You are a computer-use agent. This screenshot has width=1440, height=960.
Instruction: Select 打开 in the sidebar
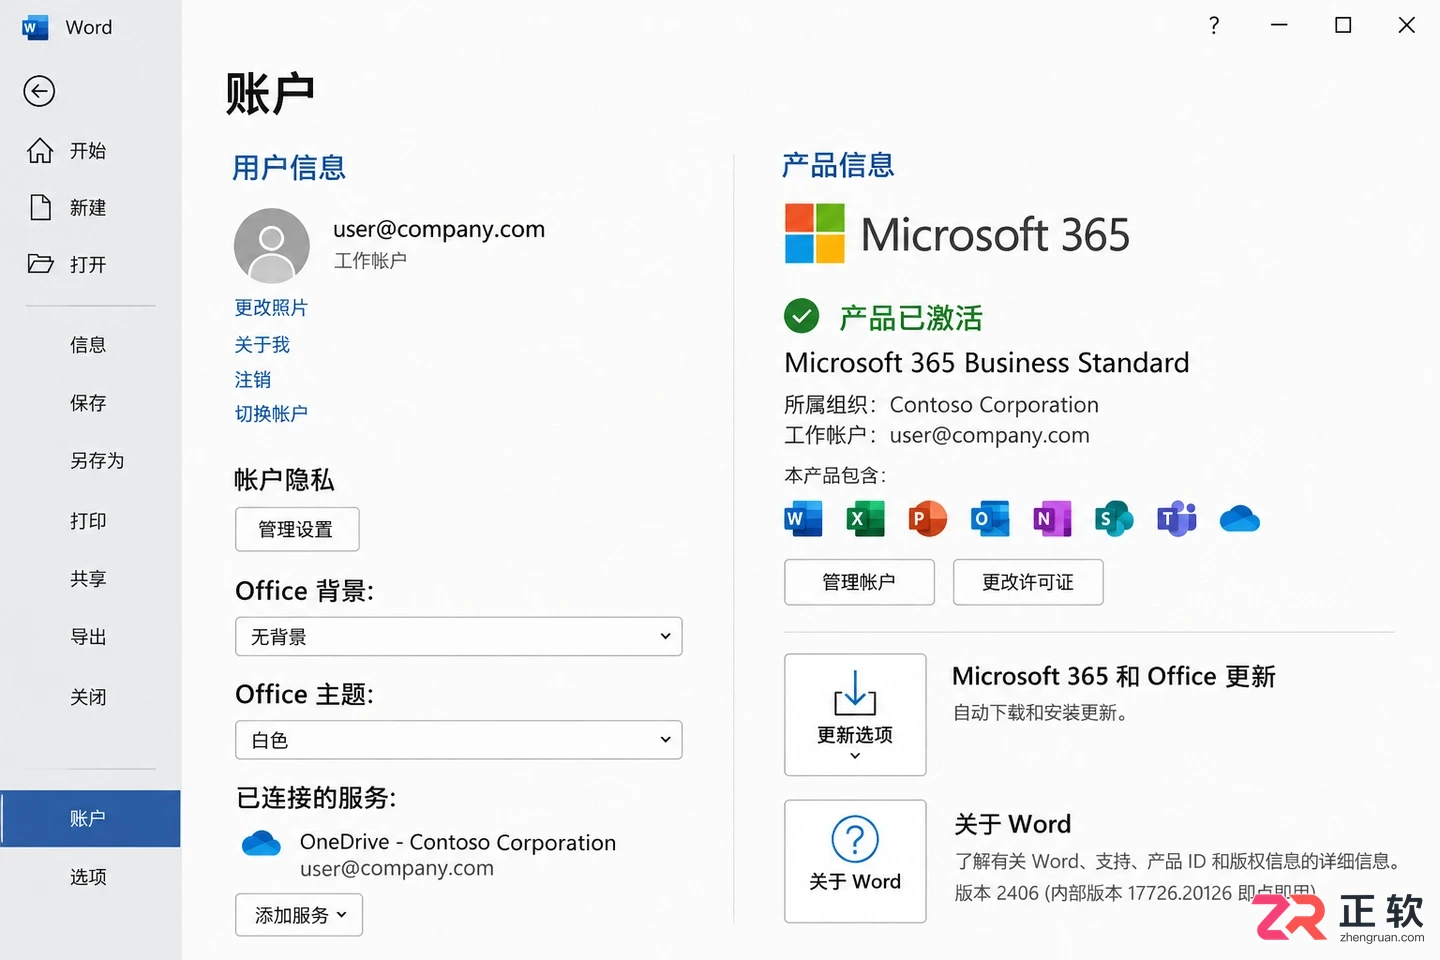(90, 265)
